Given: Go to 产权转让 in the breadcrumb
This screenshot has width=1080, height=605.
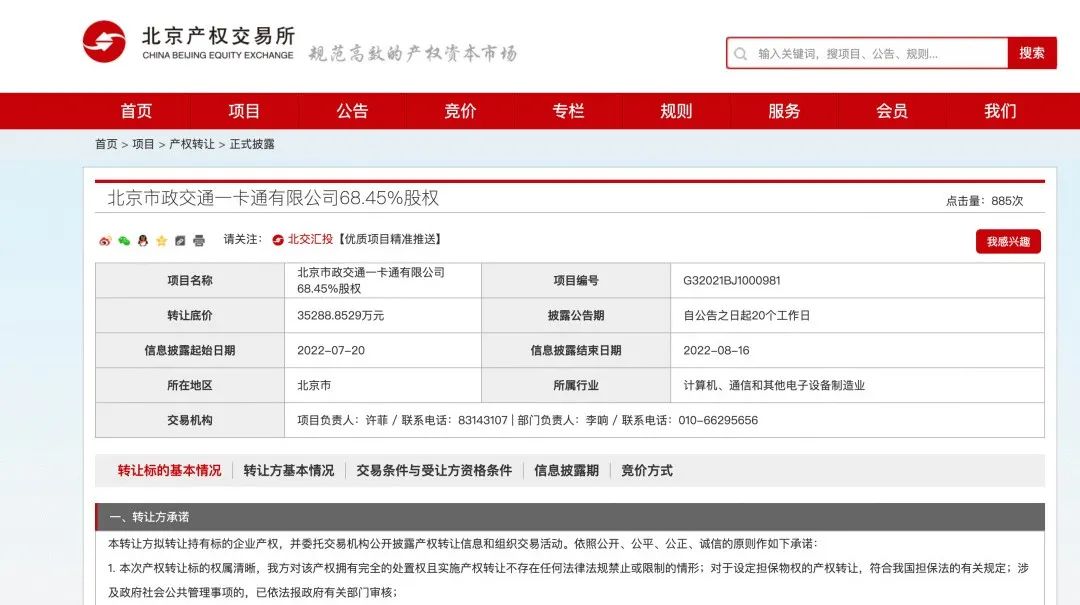Looking at the screenshot, I should (191, 144).
